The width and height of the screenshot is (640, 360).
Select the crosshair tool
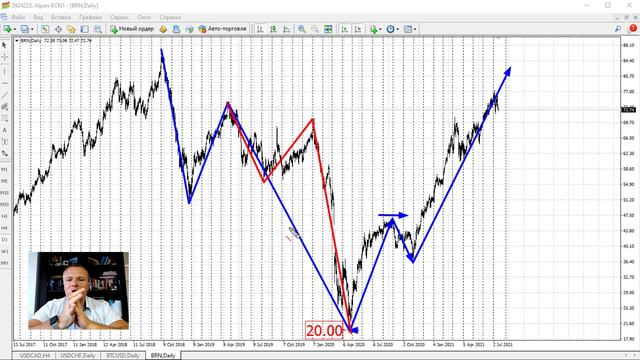(4, 57)
